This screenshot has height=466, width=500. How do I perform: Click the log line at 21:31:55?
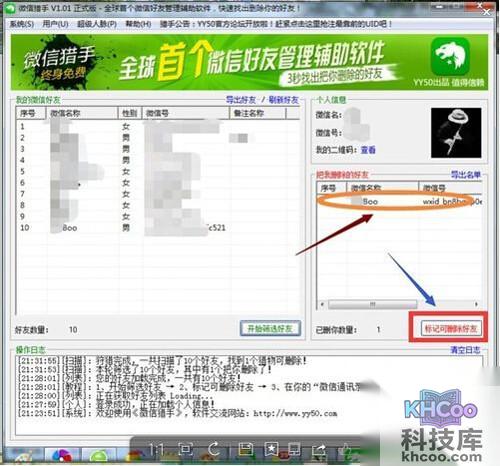pos(162,360)
